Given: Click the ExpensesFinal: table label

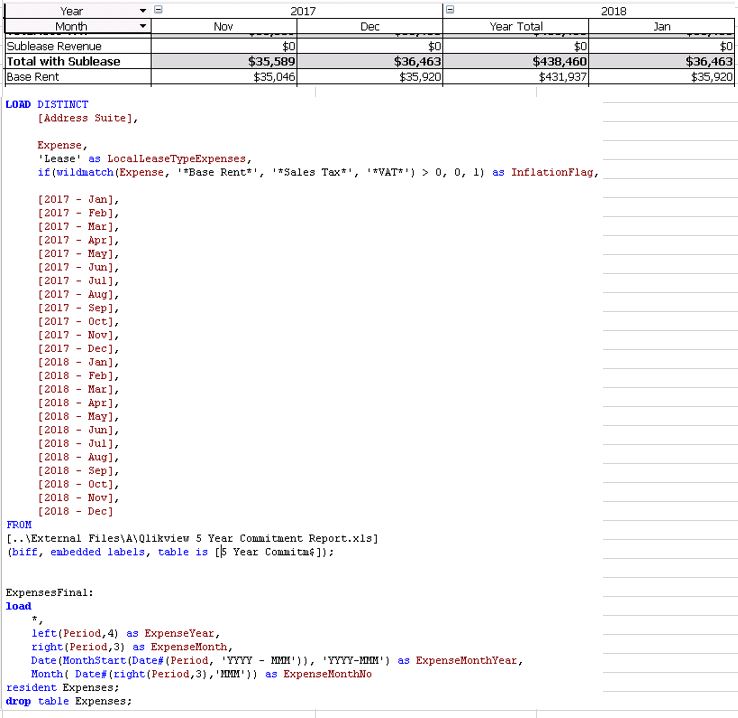Looking at the screenshot, I should tap(49, 592).
